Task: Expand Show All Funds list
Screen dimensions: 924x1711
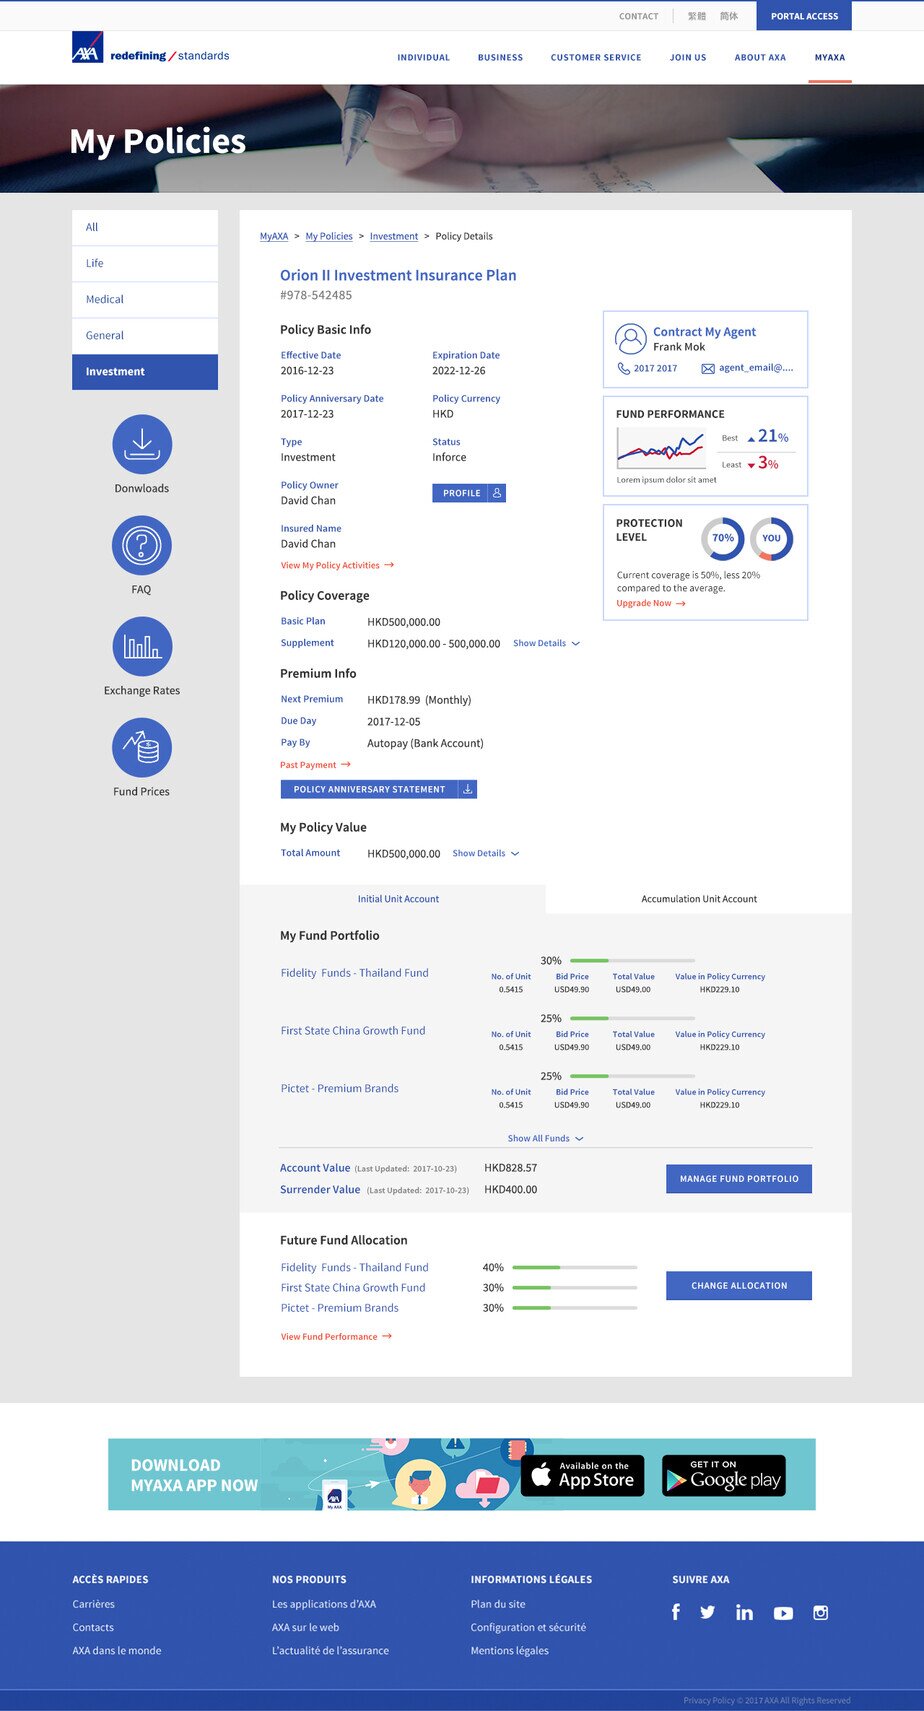Action: click(x=545, y=1138)
